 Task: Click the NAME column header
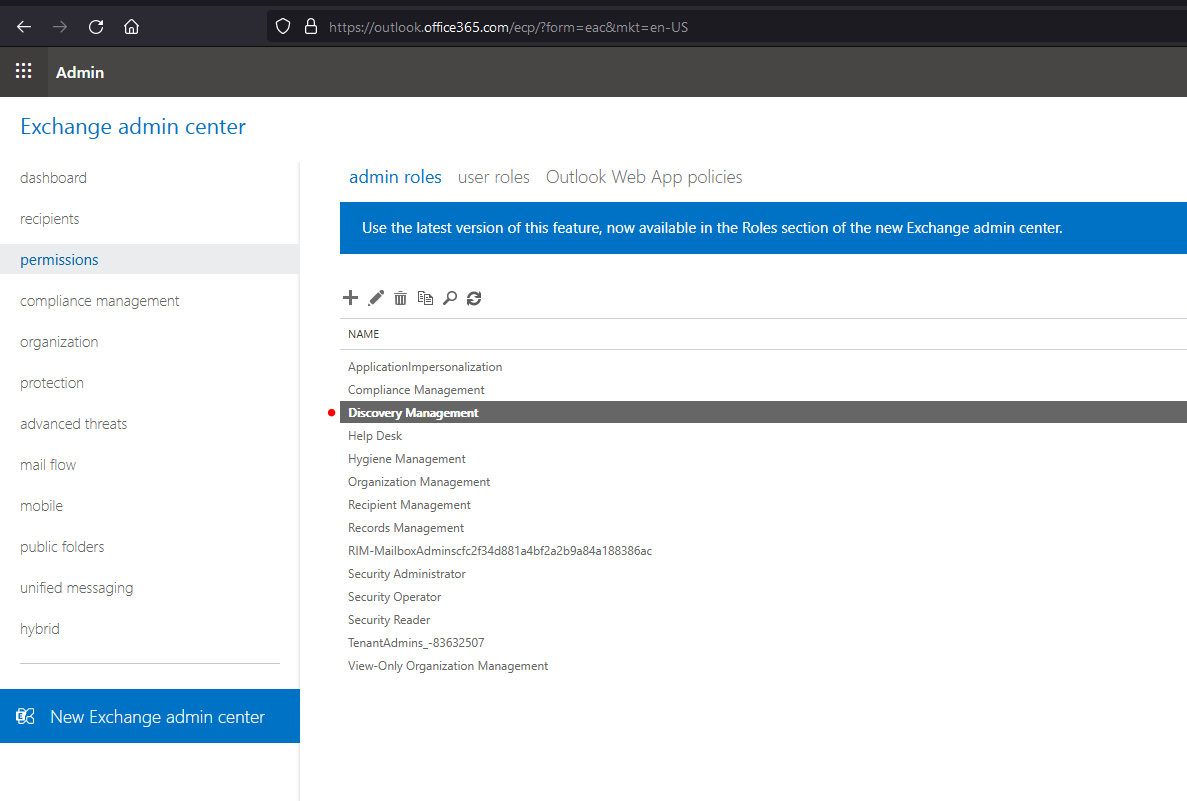click(363, 333)
